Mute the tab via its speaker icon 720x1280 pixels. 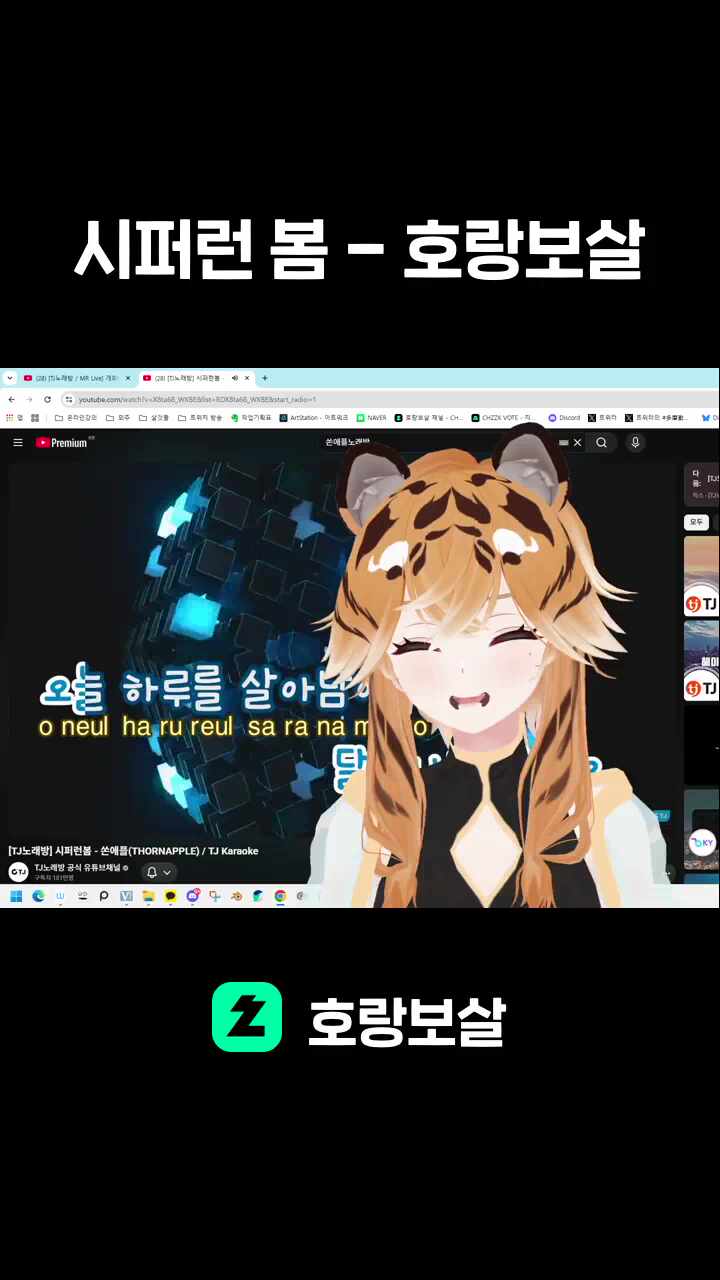click(x=234, y=378)
